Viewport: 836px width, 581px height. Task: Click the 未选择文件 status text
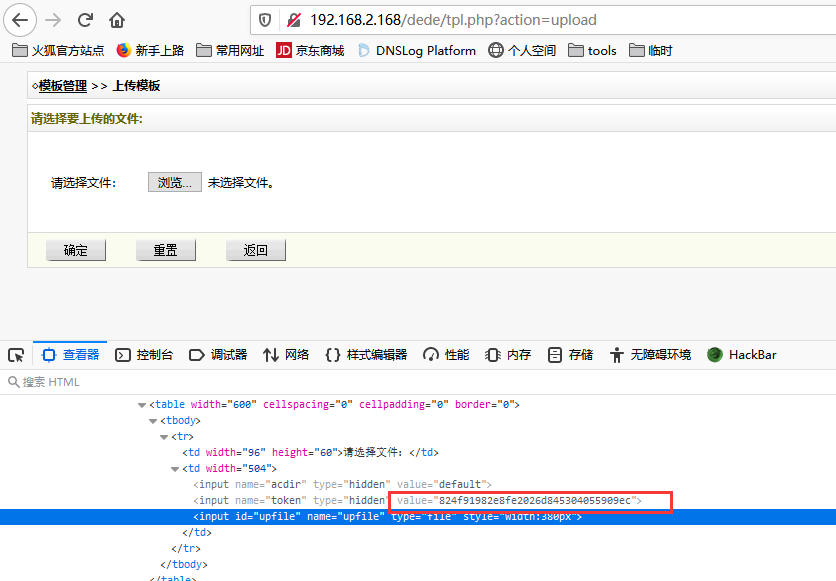[x=240, y=183]
